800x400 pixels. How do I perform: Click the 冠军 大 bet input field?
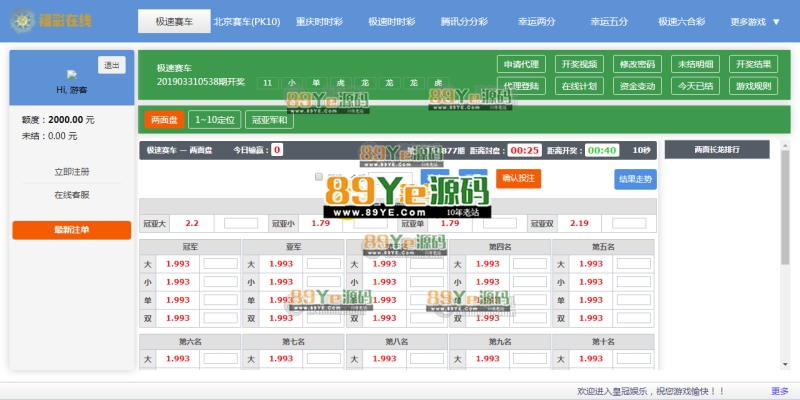pyautogui.click(x=220, y=264)
